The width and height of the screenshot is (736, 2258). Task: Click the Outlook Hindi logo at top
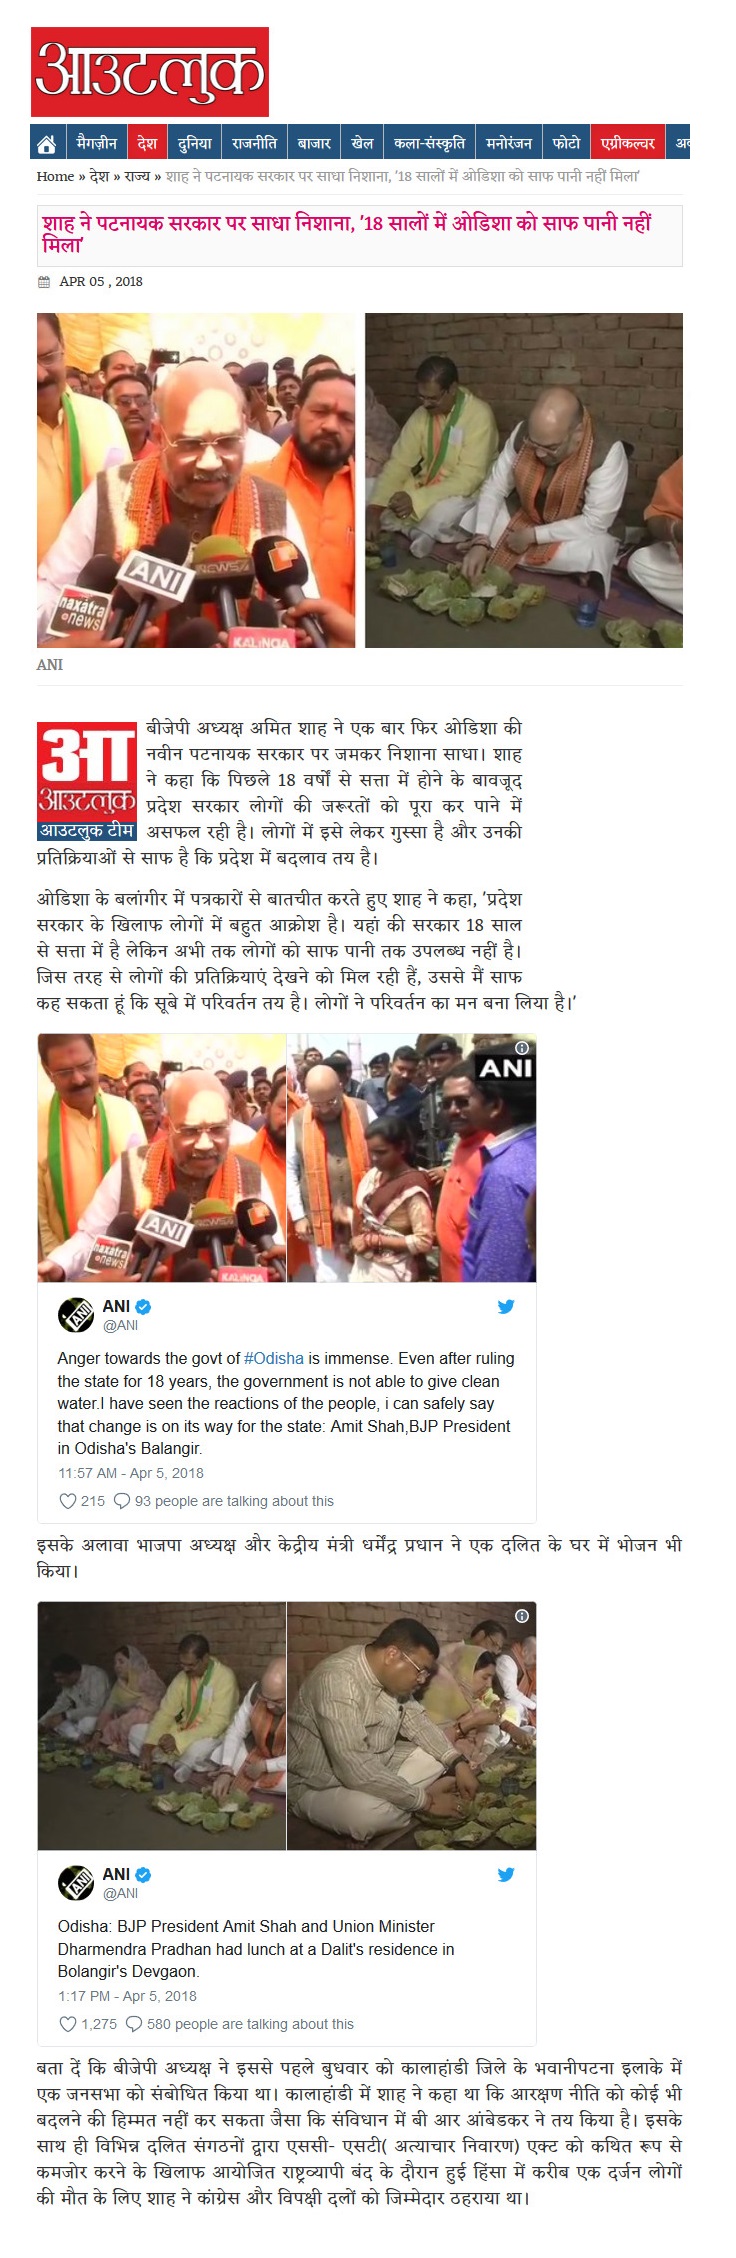150,72
